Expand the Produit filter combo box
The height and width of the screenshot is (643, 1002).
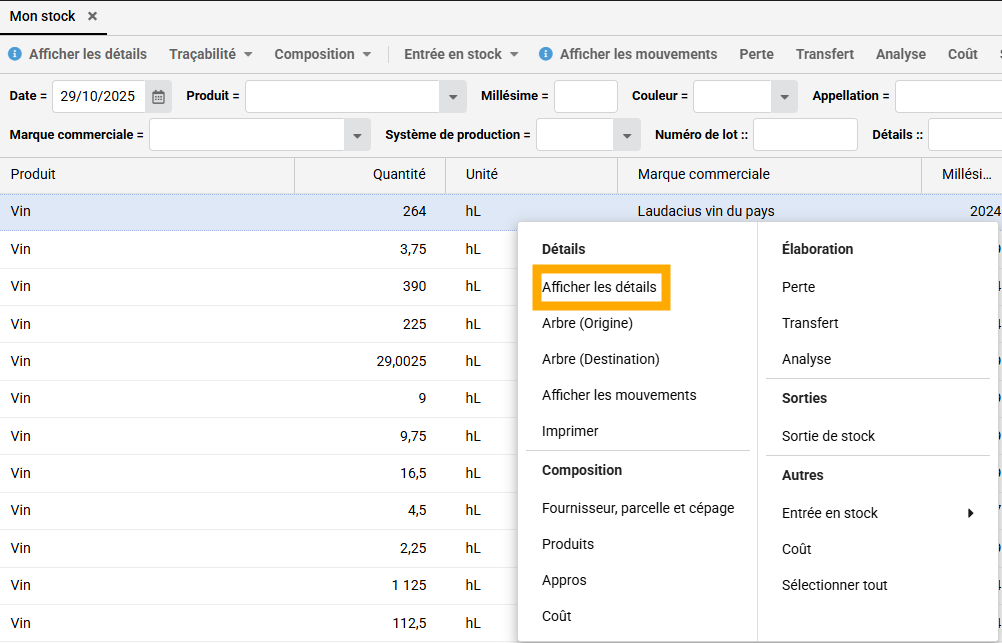(453, 97)
